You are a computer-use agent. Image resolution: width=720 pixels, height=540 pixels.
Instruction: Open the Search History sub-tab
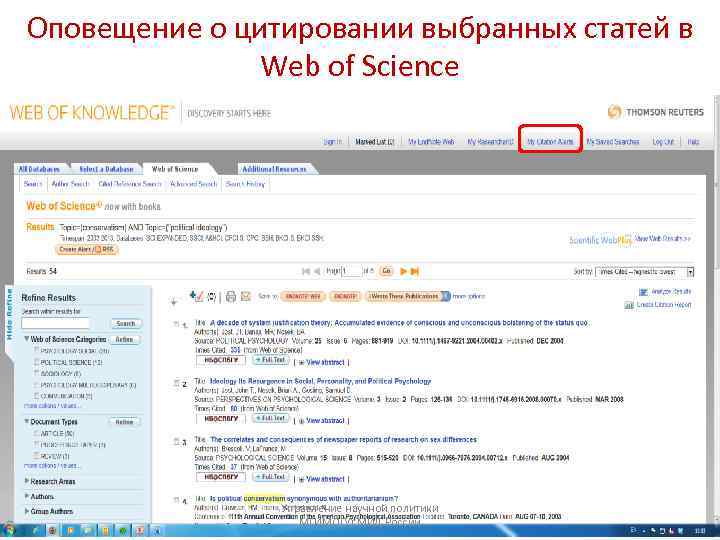pos(246,184)
